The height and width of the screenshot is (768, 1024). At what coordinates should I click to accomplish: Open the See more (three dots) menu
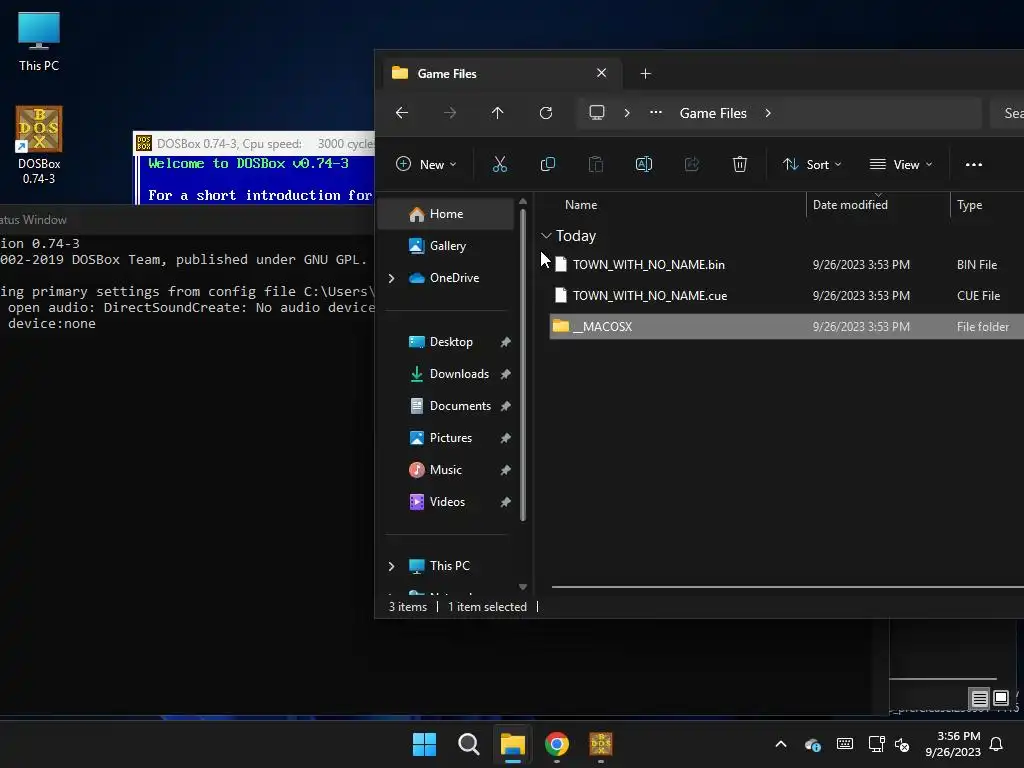tap(974, 165)
